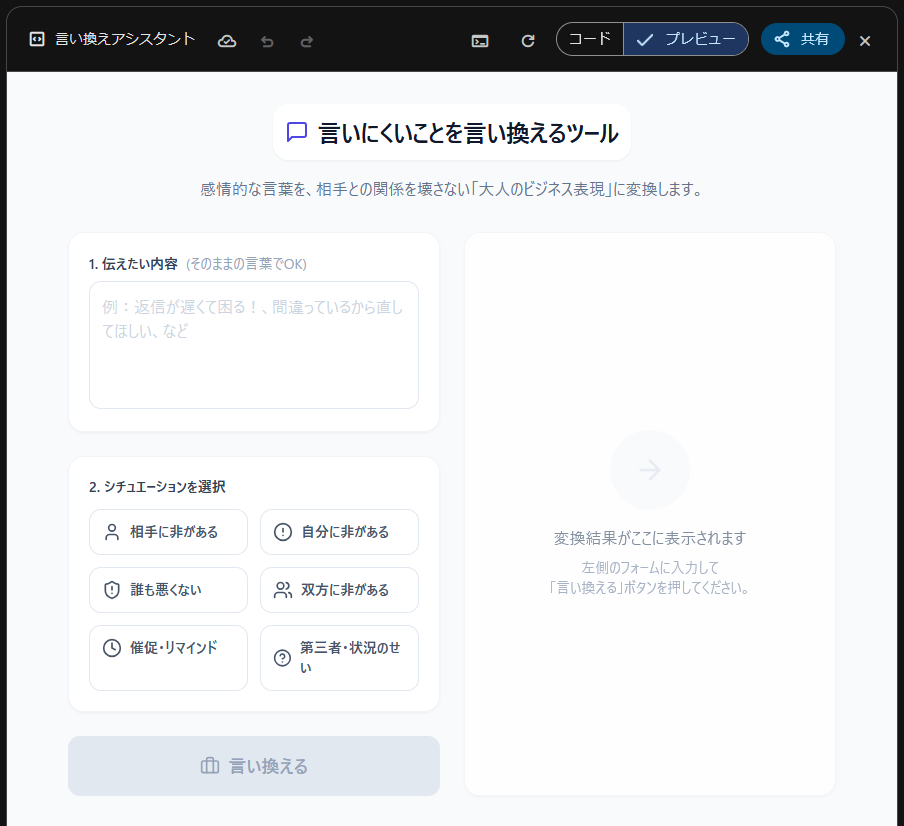Open the screenshot capture icon
The height and width of the screenshot is (826, 904).
(x=479, y=40)
